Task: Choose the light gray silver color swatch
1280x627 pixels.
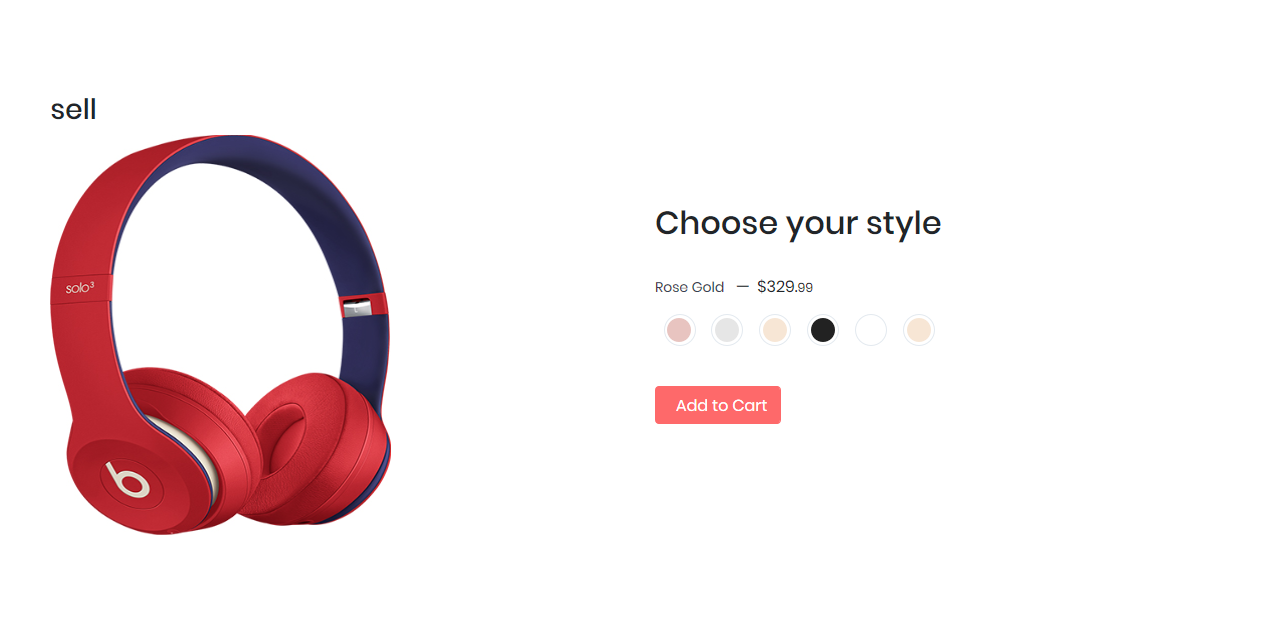Action: click(x=727, y=330)
